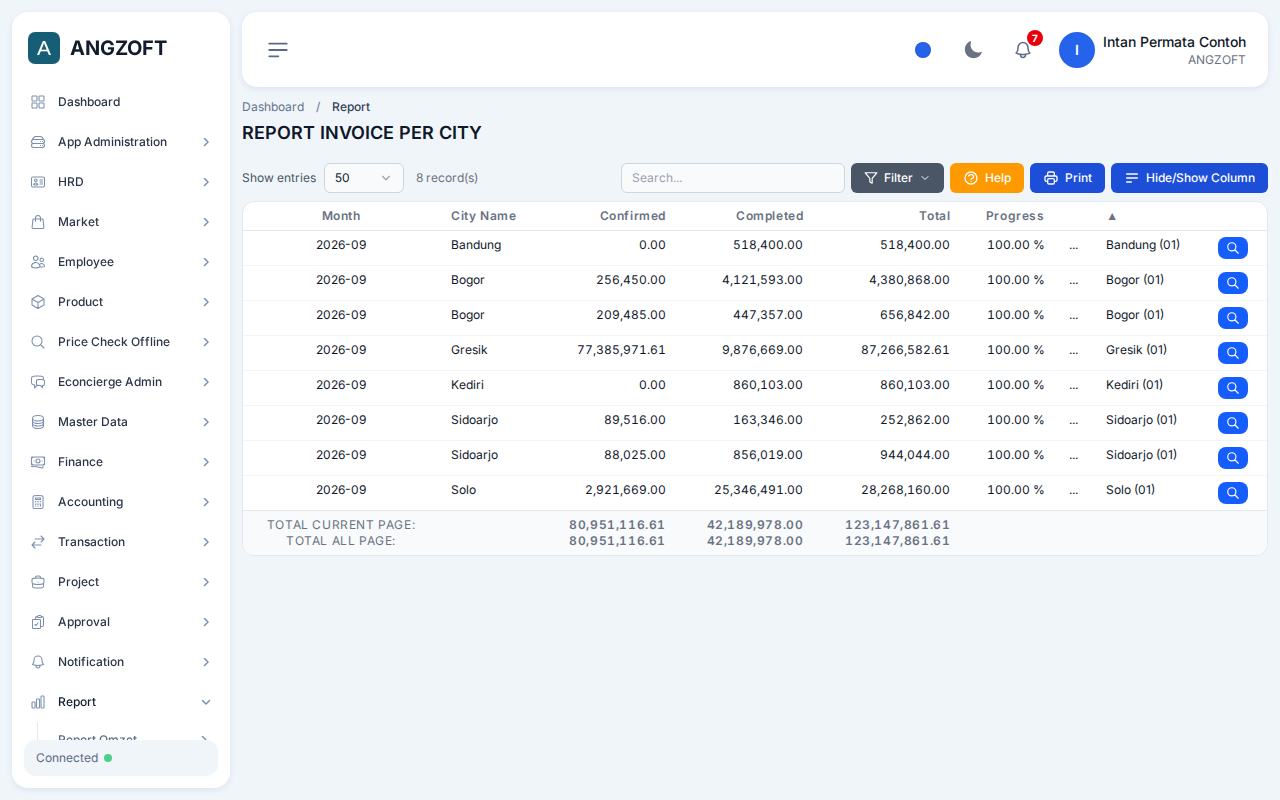1280x800 pixels.
Task: Click the Finance sidebar icon
Action: [x=38, y=462]
